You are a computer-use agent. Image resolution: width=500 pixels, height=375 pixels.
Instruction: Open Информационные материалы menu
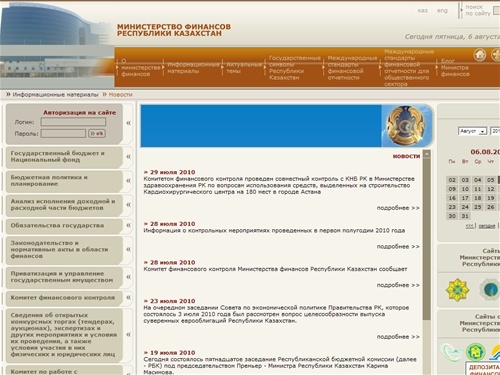pos(193,68)
